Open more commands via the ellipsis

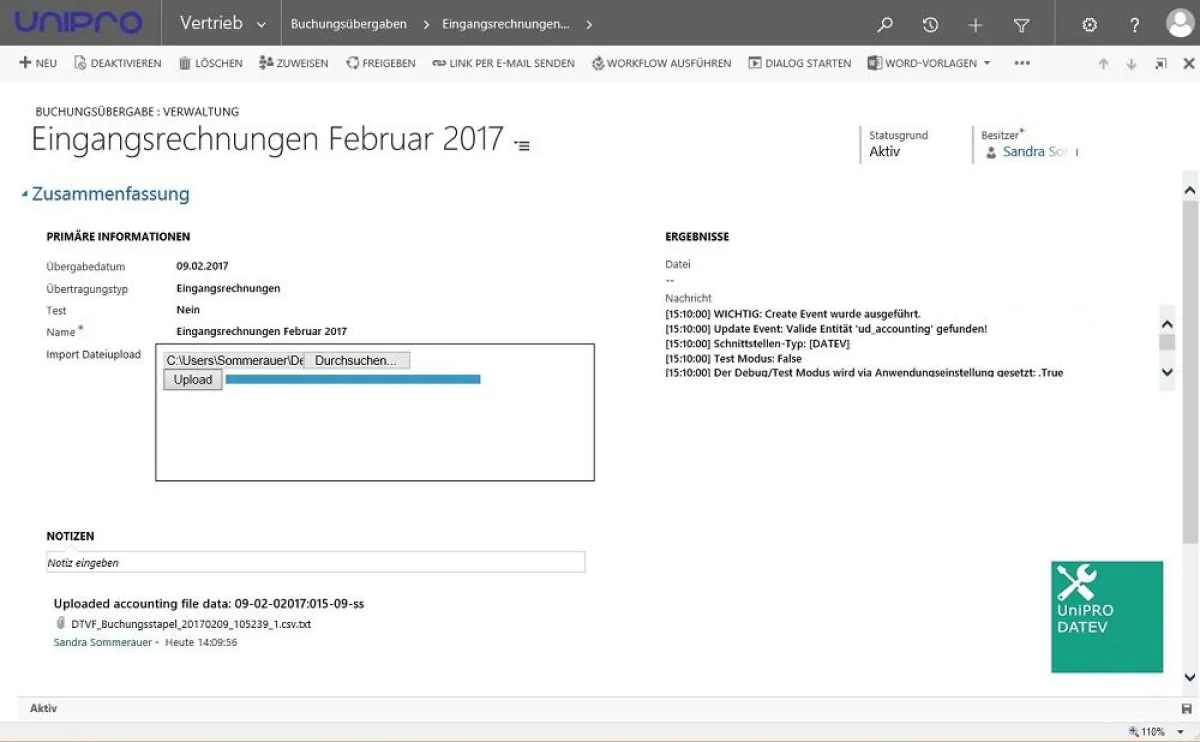(x=1022, y=62)
